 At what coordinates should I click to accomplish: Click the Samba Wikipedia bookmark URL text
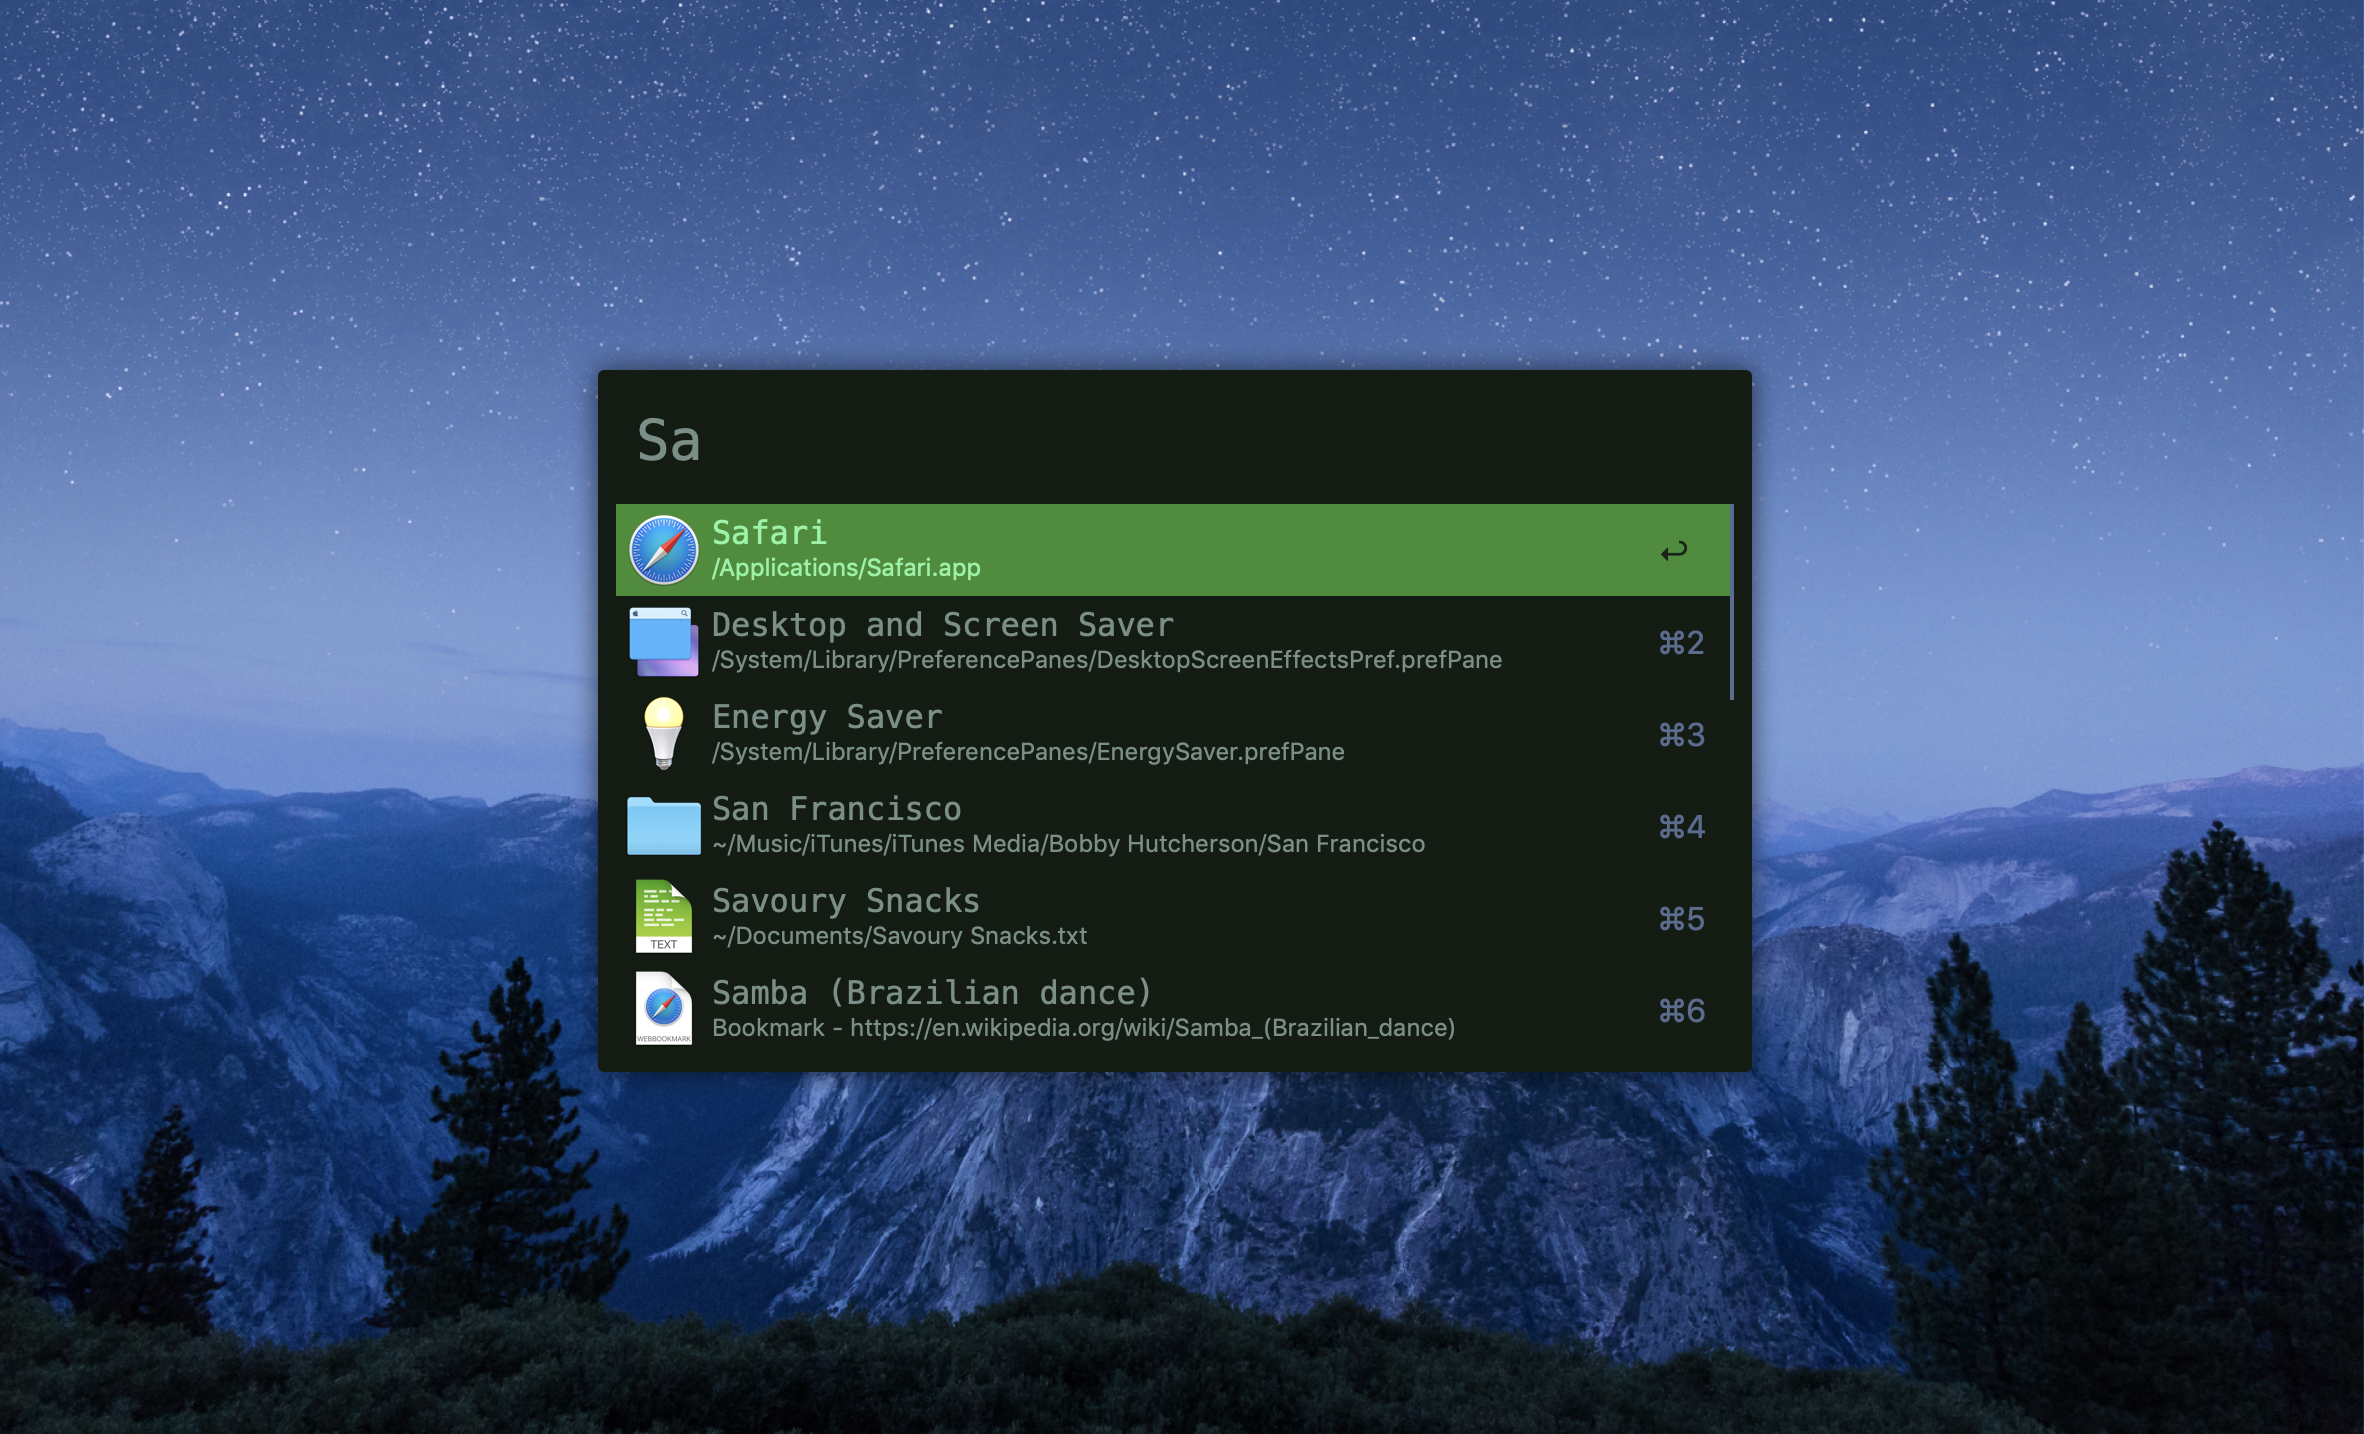click(x=1152, y=1028)
